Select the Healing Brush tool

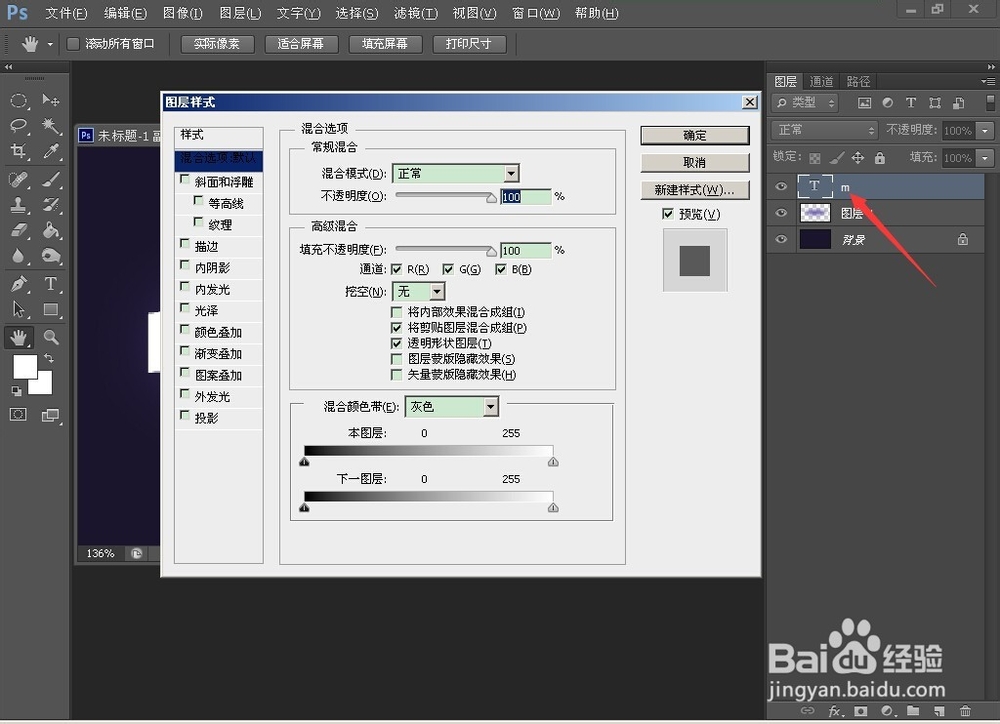click(18, 179)
